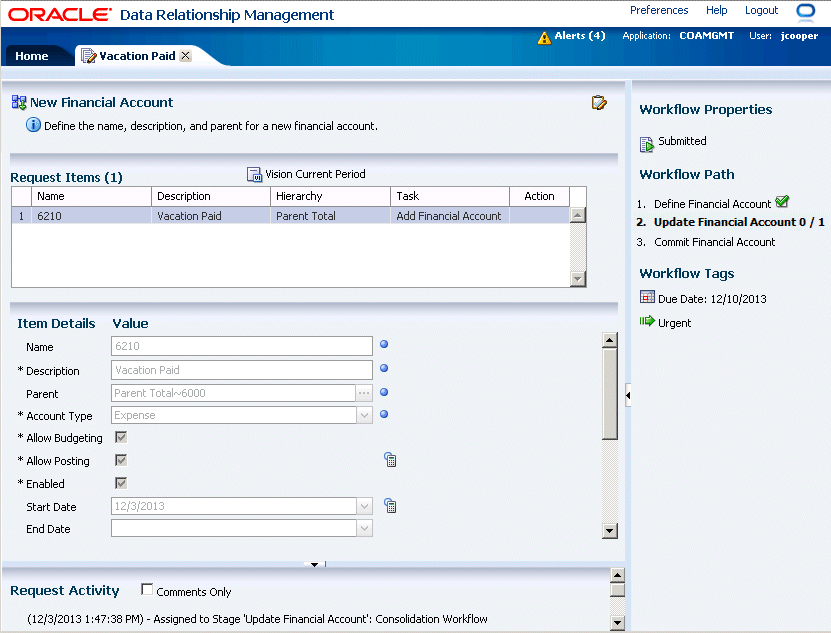Click the Request Activity down scroll arrow
Viewport: 831px width, 633px height.
tap(617, 622)
